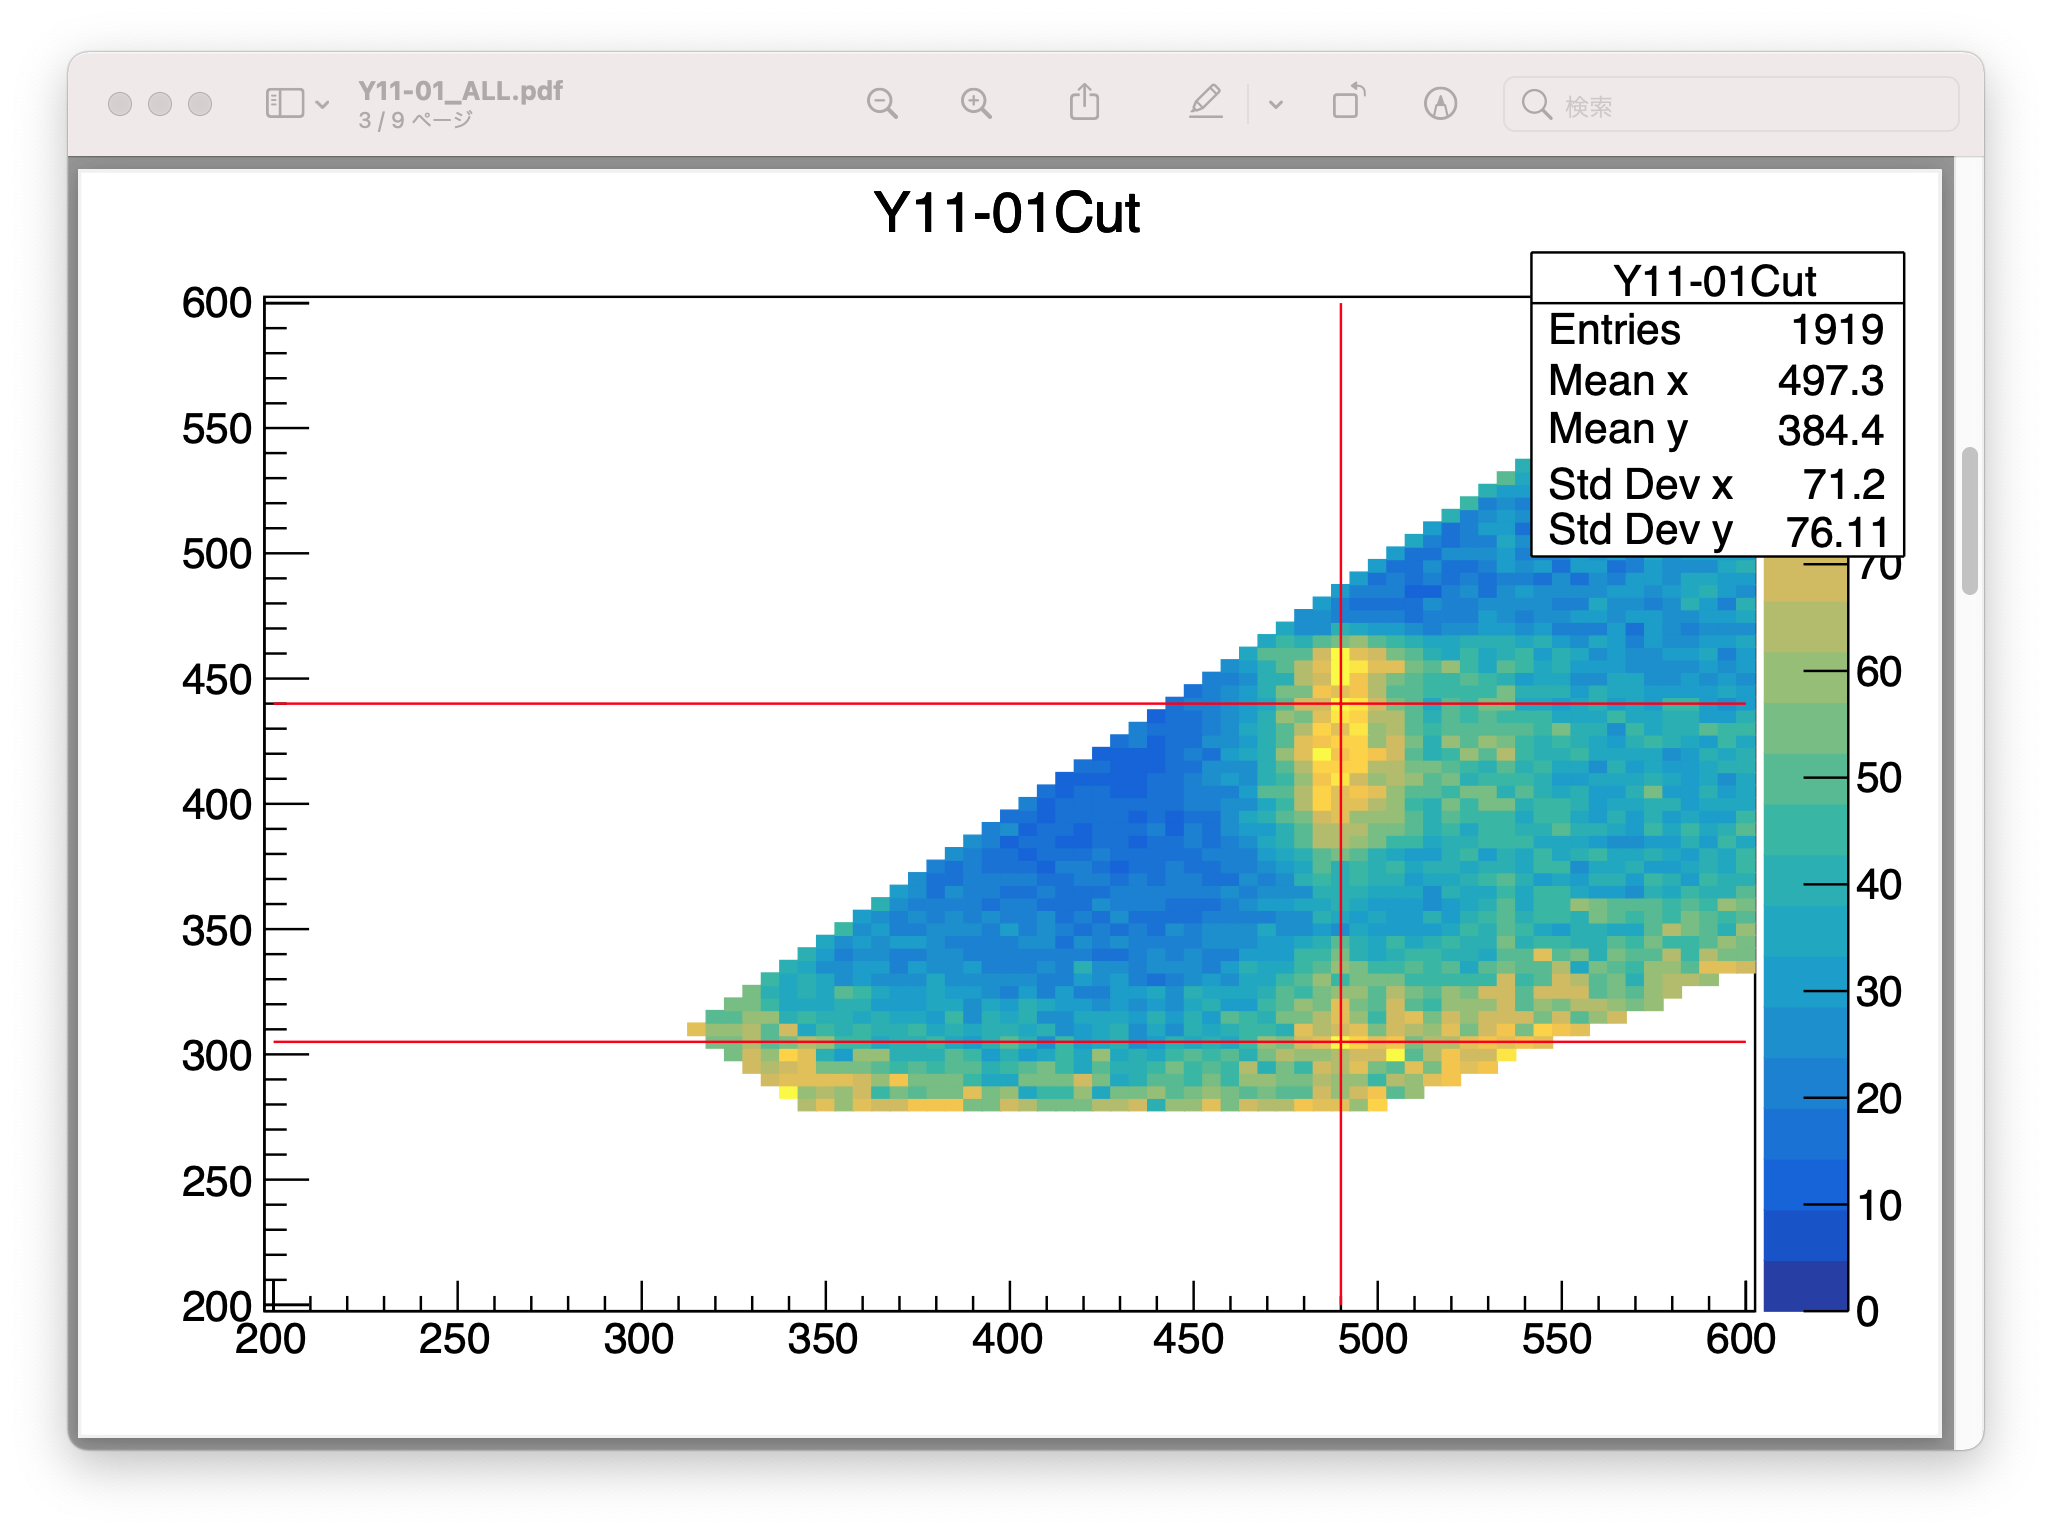Click into the search field
This screenshot has width=2052, height=1534.
click(x=1730, y=104)
